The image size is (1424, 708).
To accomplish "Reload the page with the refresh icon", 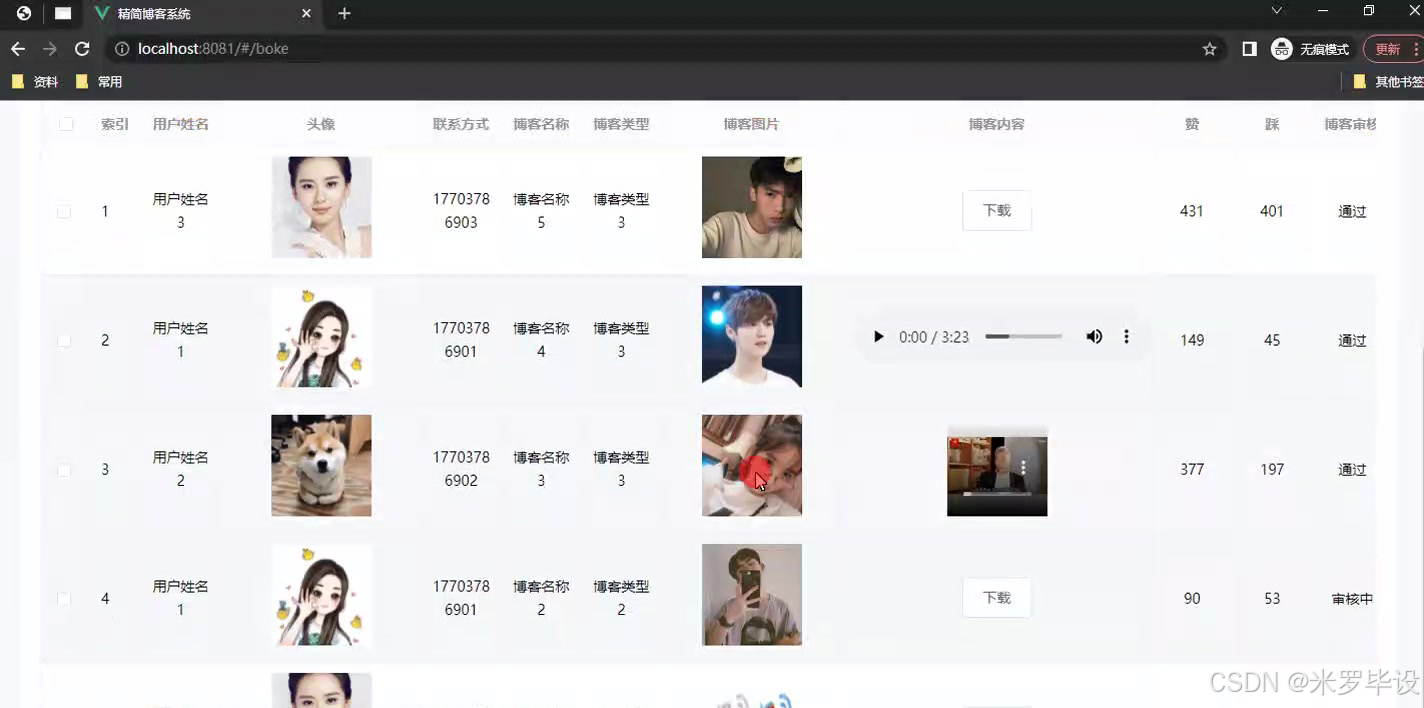I will [x=83, y=49].
